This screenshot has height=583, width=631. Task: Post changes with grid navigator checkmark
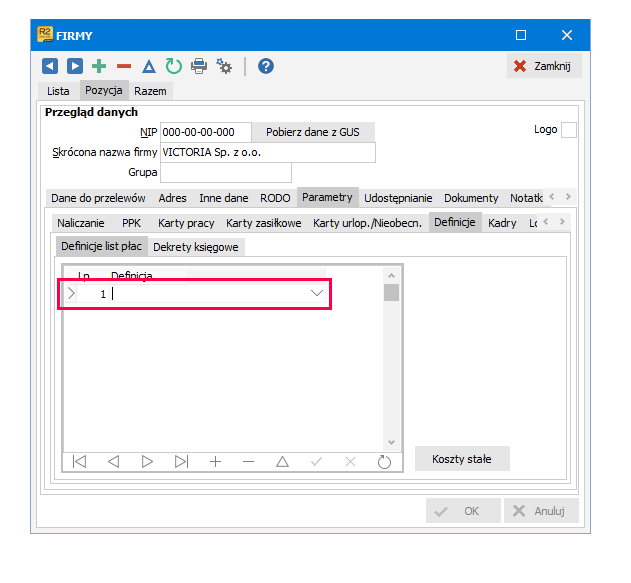tap(317, 461)
